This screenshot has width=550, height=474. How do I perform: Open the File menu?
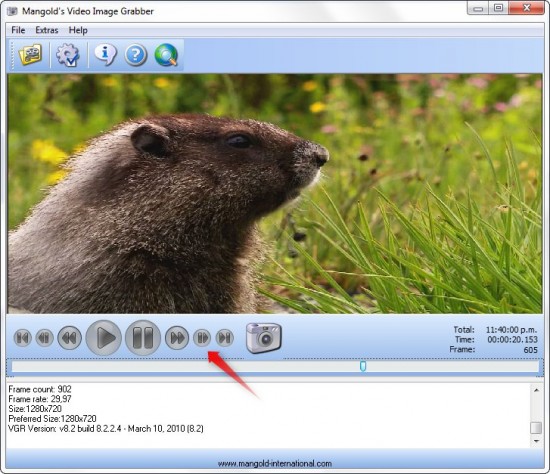pyautogui.click(x=18, y=30)
